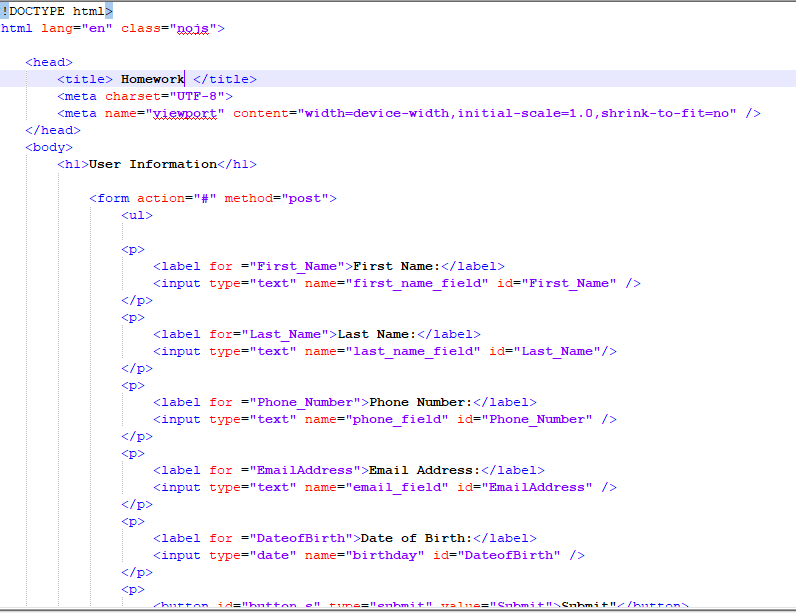
Task: Click the Date of Birth: label text
Action: [416, 538]
